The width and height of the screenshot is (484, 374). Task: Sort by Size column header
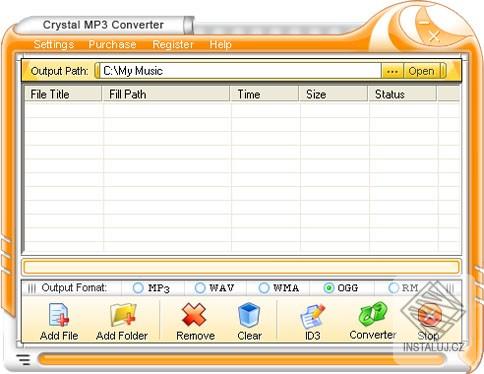333,94
